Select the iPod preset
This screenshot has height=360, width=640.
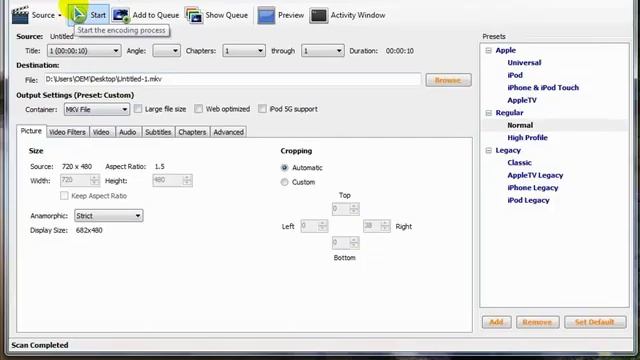click(x=515, y=75)
